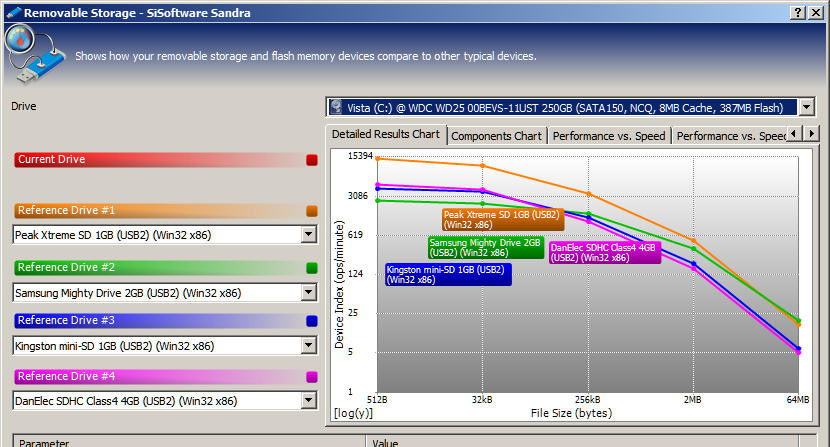Click the Parameter column header
Image resolution: width=830 pixels, height=447 pixels.
pos(189,442)
